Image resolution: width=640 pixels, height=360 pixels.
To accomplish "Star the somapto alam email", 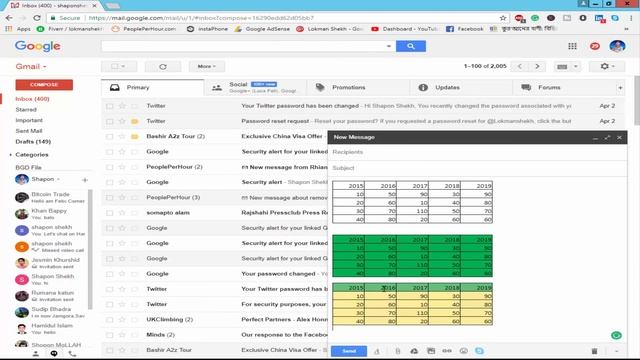I will pos(122,213).
